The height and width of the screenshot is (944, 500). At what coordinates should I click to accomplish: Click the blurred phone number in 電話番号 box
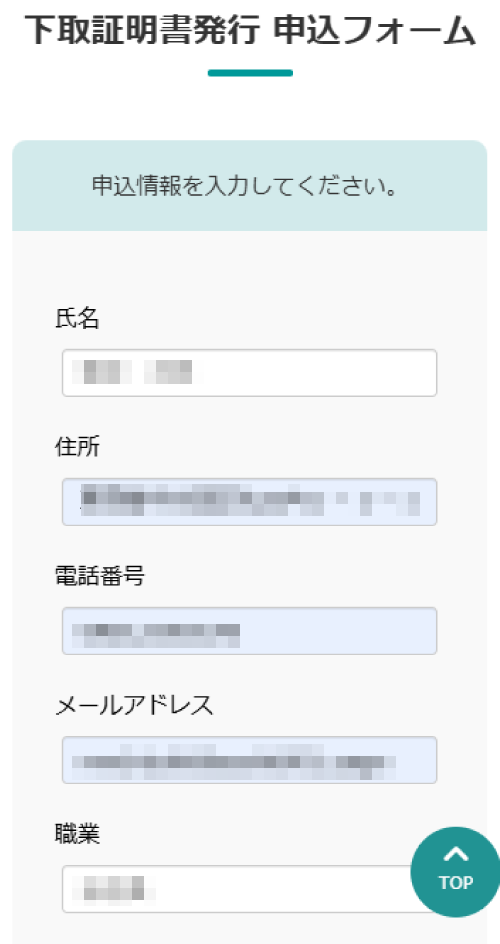[x=155, y=635]
